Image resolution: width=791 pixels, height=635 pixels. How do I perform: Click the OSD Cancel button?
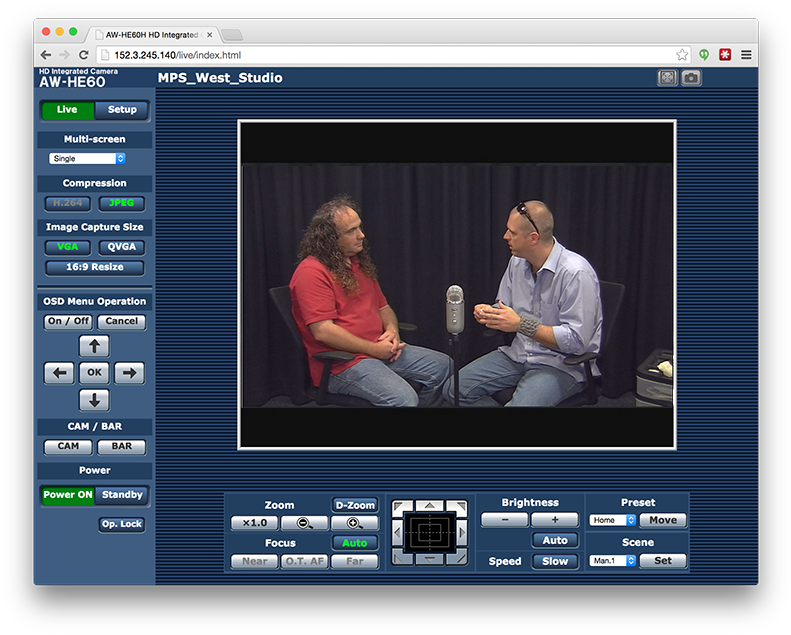click(x=122, y=321)
